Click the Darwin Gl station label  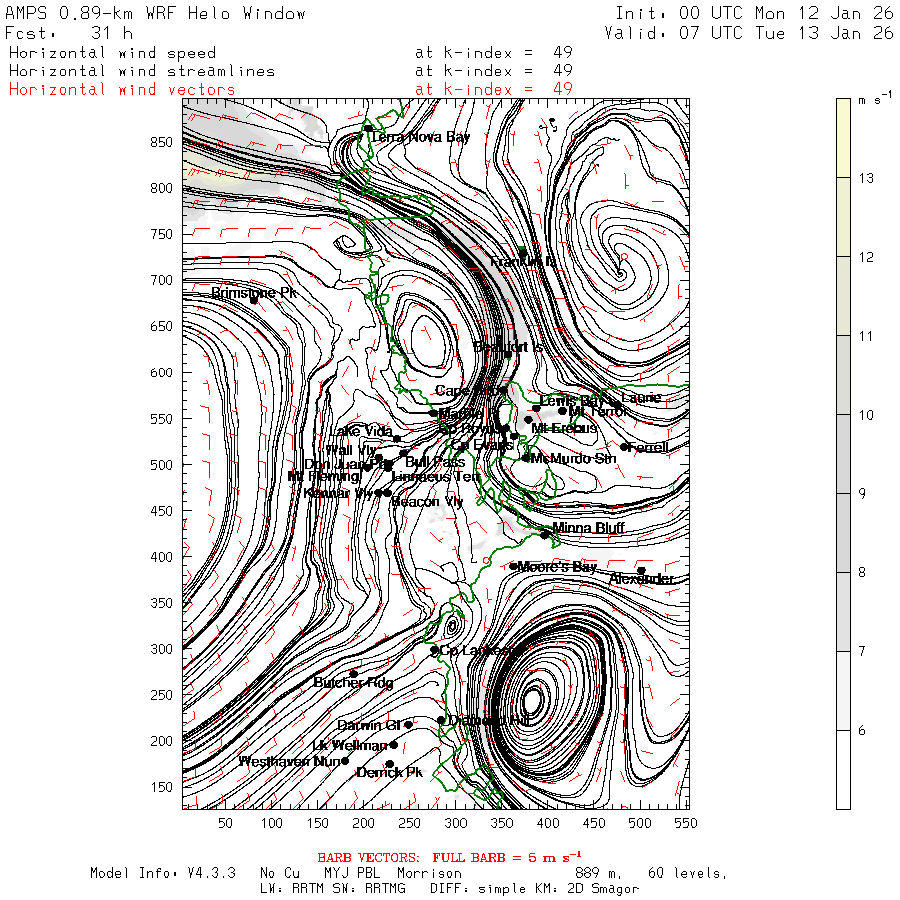369,726
